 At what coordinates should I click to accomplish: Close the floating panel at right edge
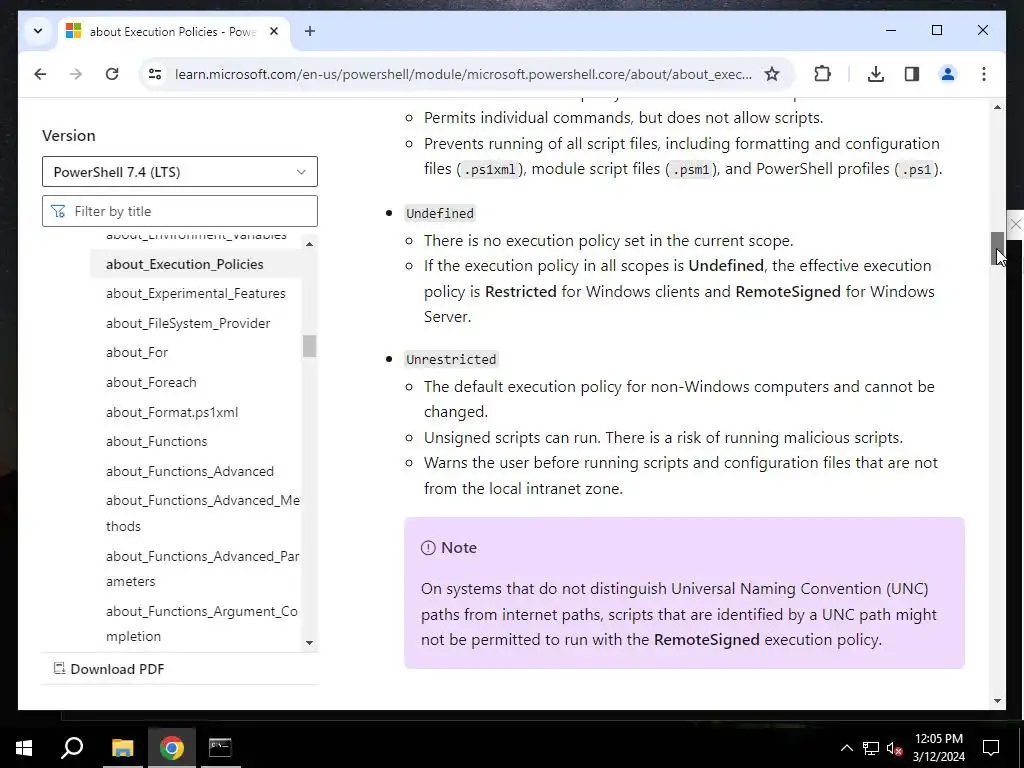point(1016,225)
